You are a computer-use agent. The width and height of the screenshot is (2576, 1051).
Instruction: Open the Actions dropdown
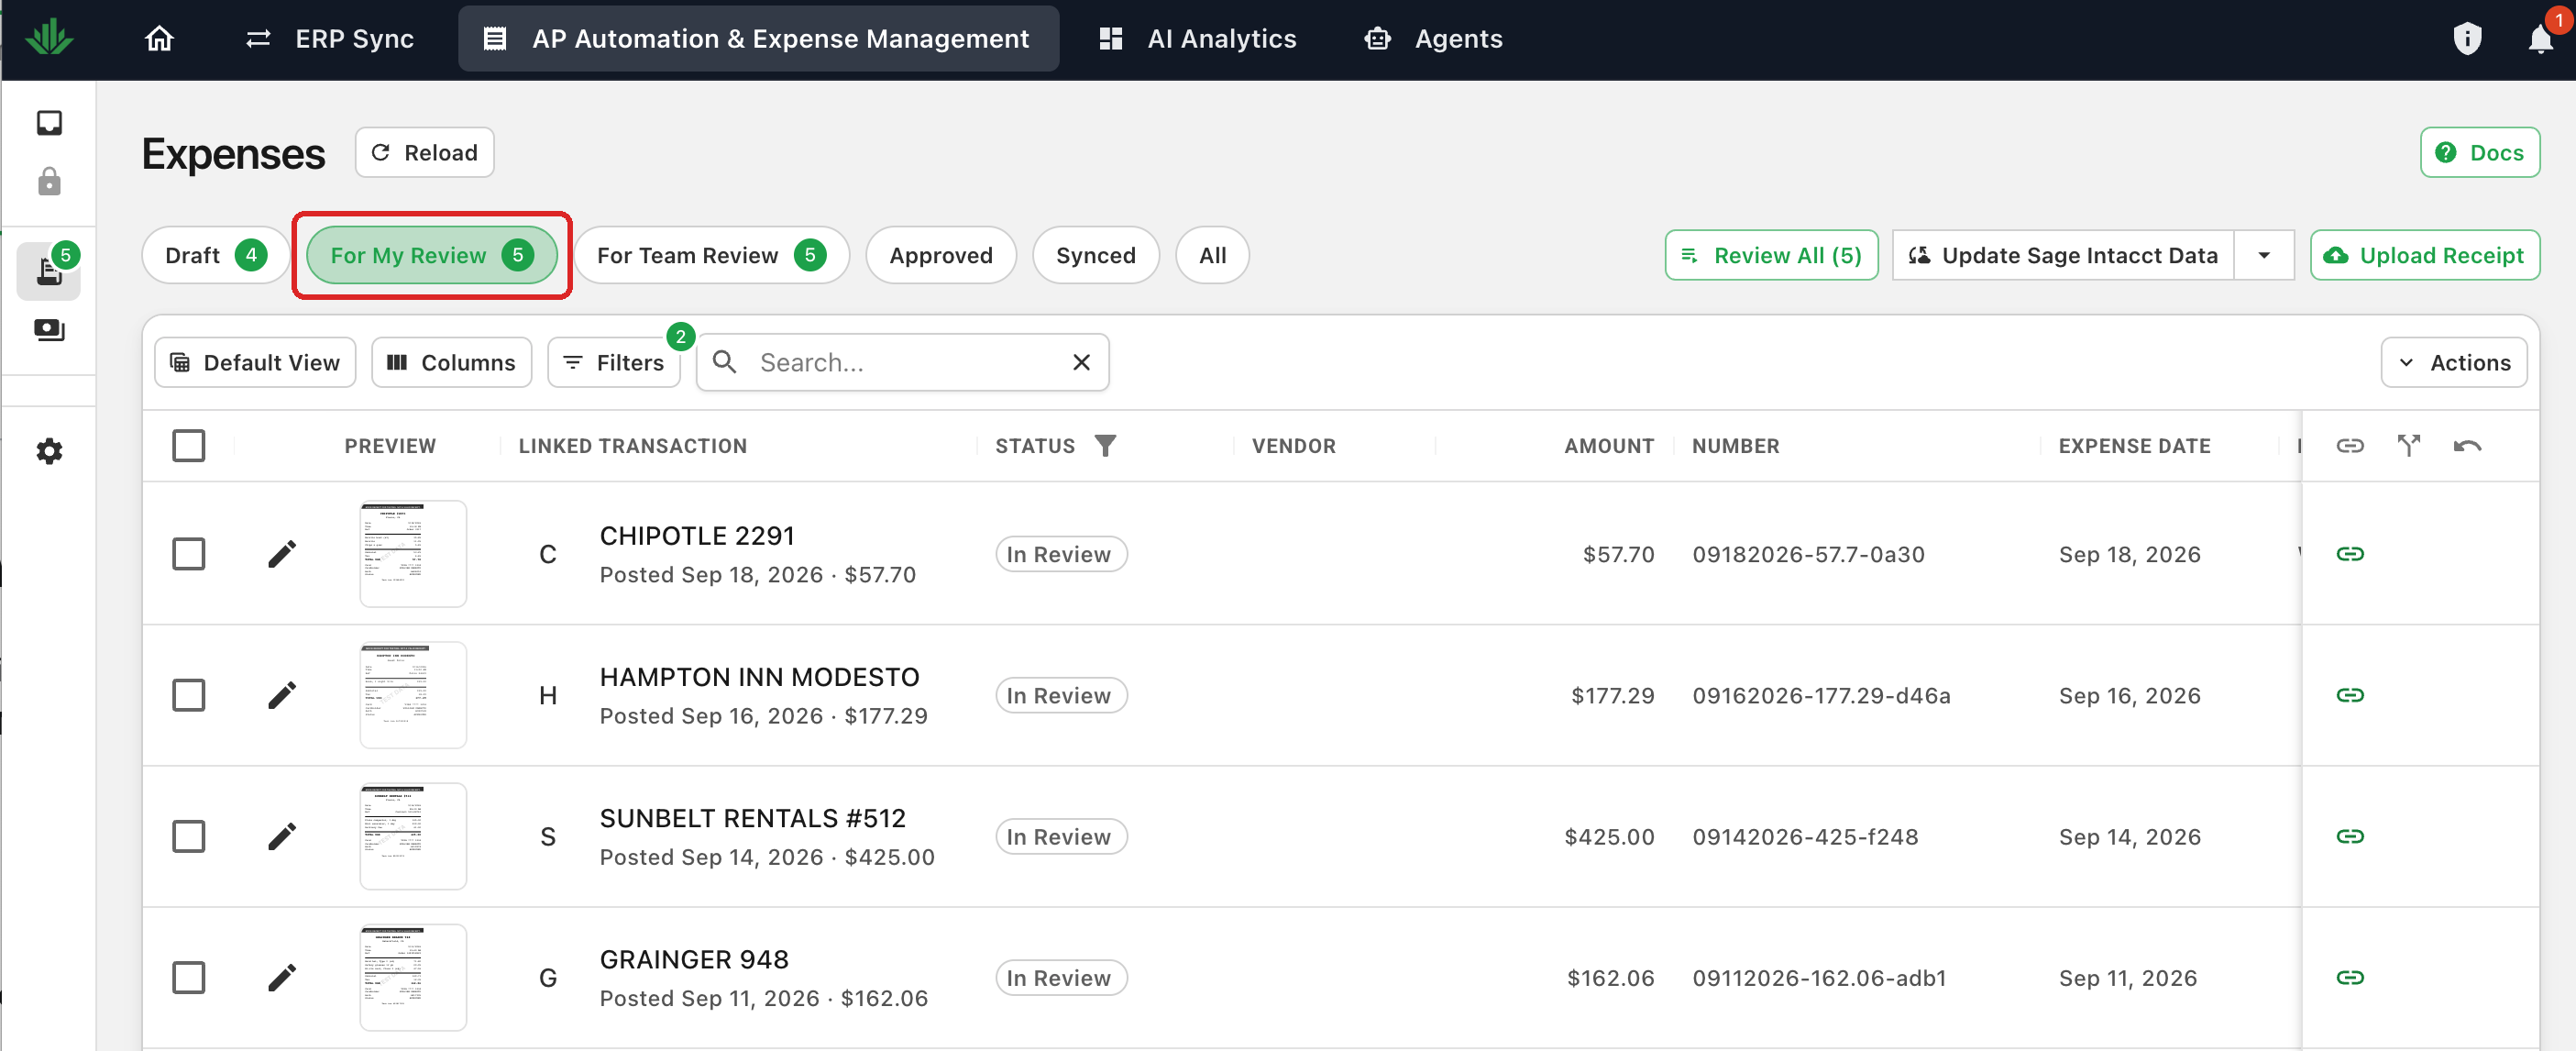2453,362
